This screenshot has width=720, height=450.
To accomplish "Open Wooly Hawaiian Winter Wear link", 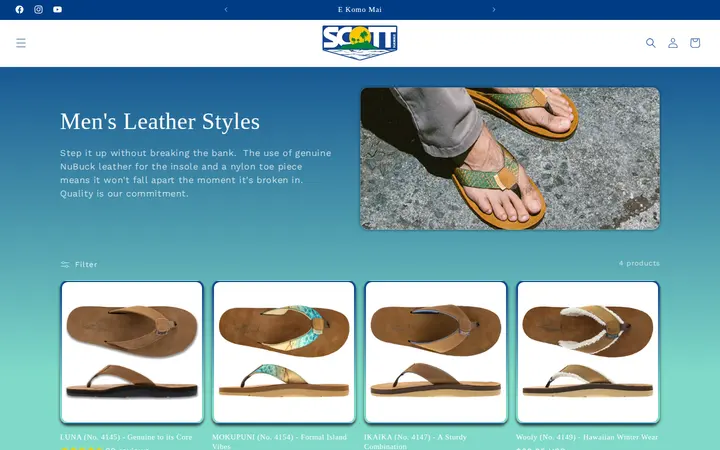I will pyautogui.click(x=587, y=437).
